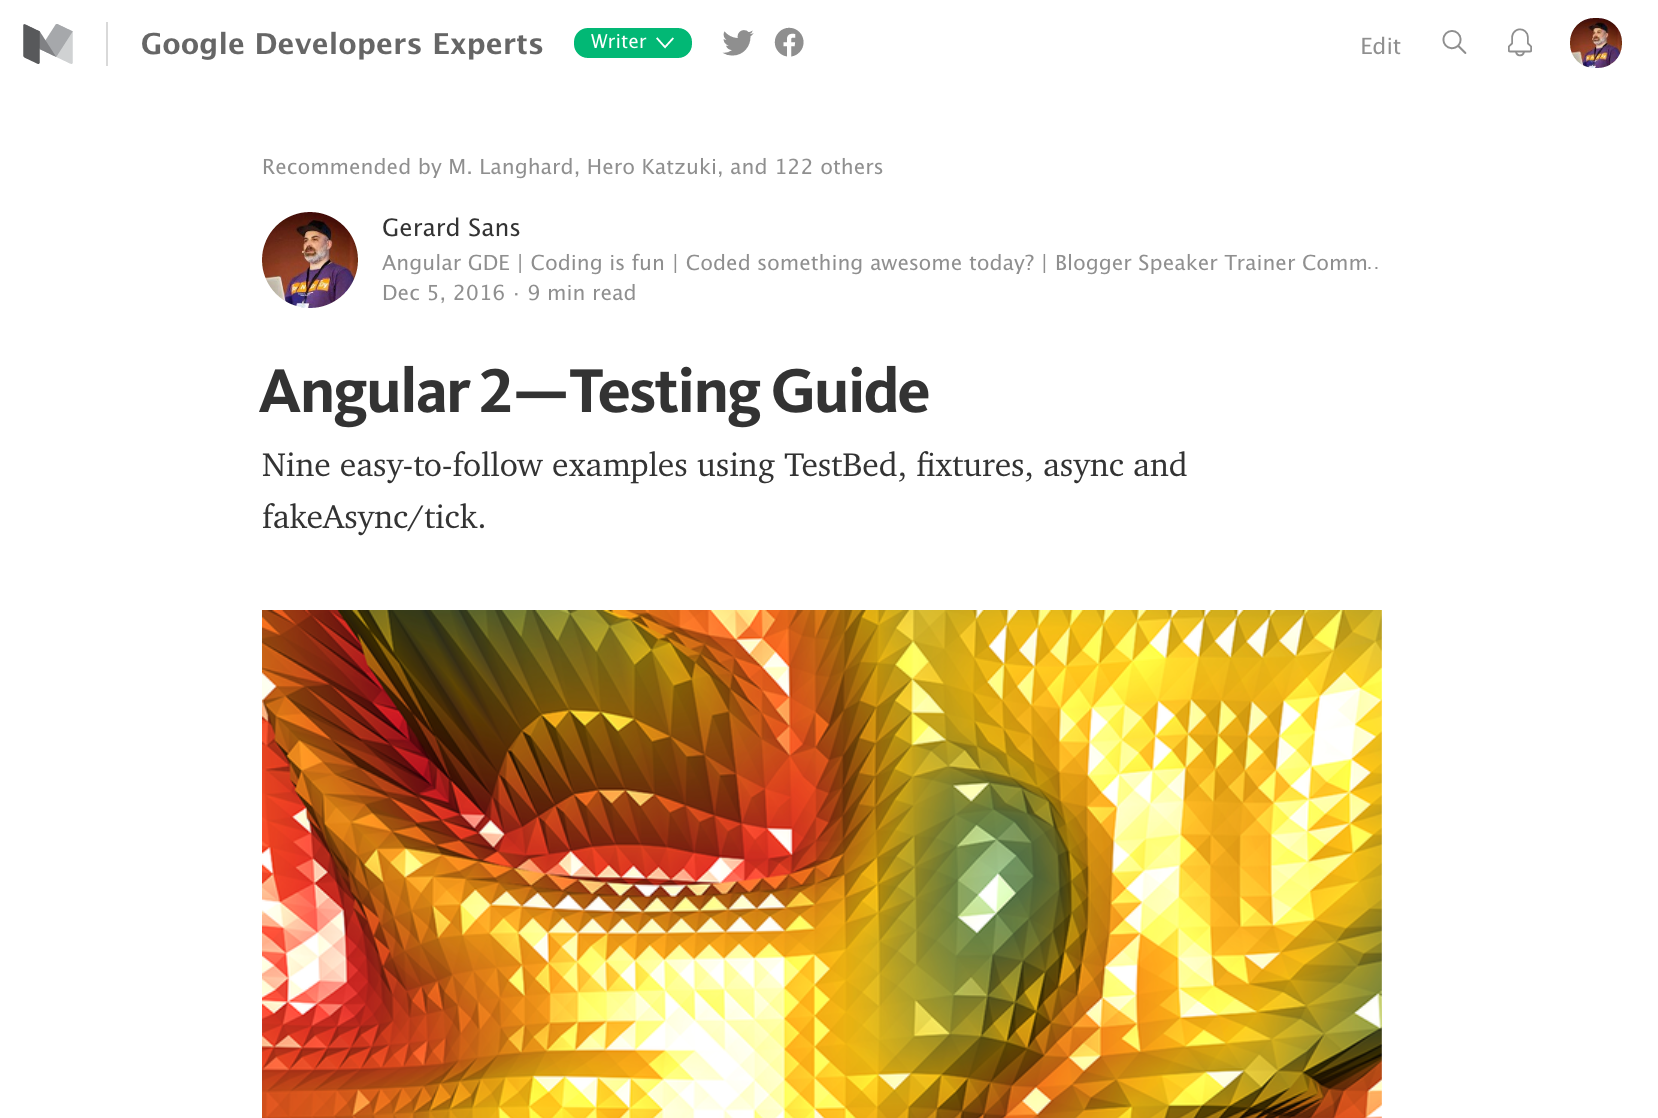Screen dimensions: 1658x1118
Task: Show notifications via the bell icon
Action: pyautogui.click(x=1520, y=42)
